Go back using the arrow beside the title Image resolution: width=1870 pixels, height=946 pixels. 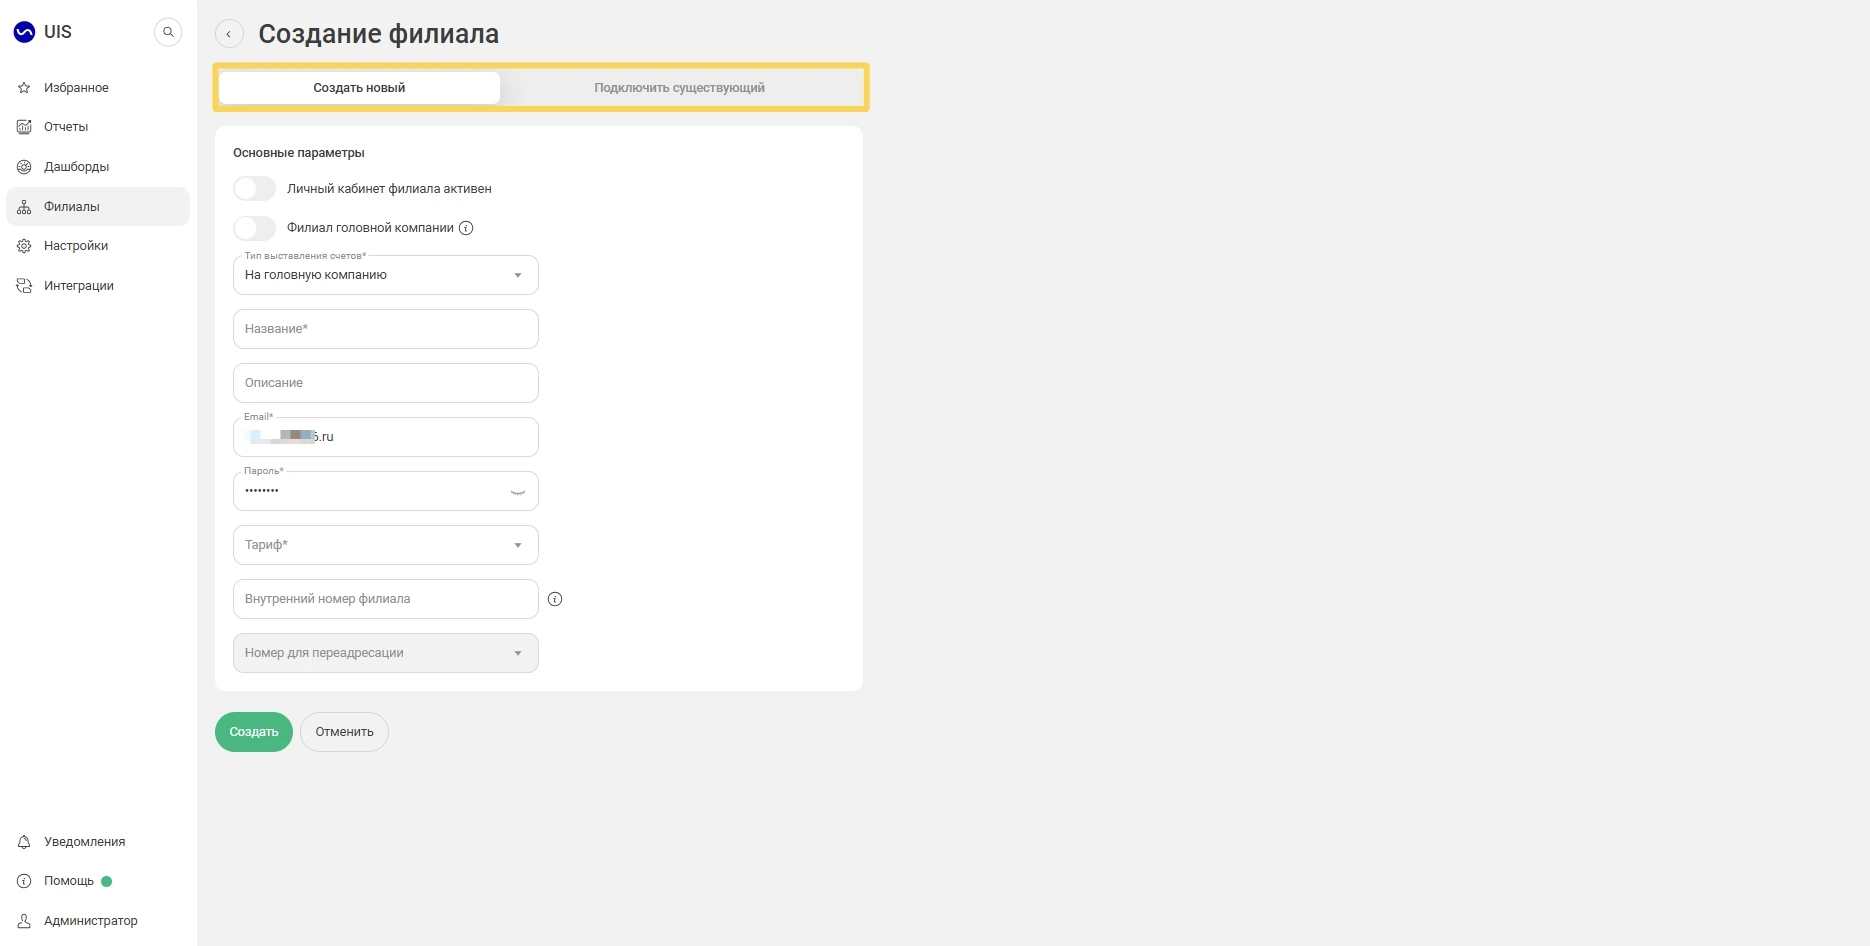(229, 34)
